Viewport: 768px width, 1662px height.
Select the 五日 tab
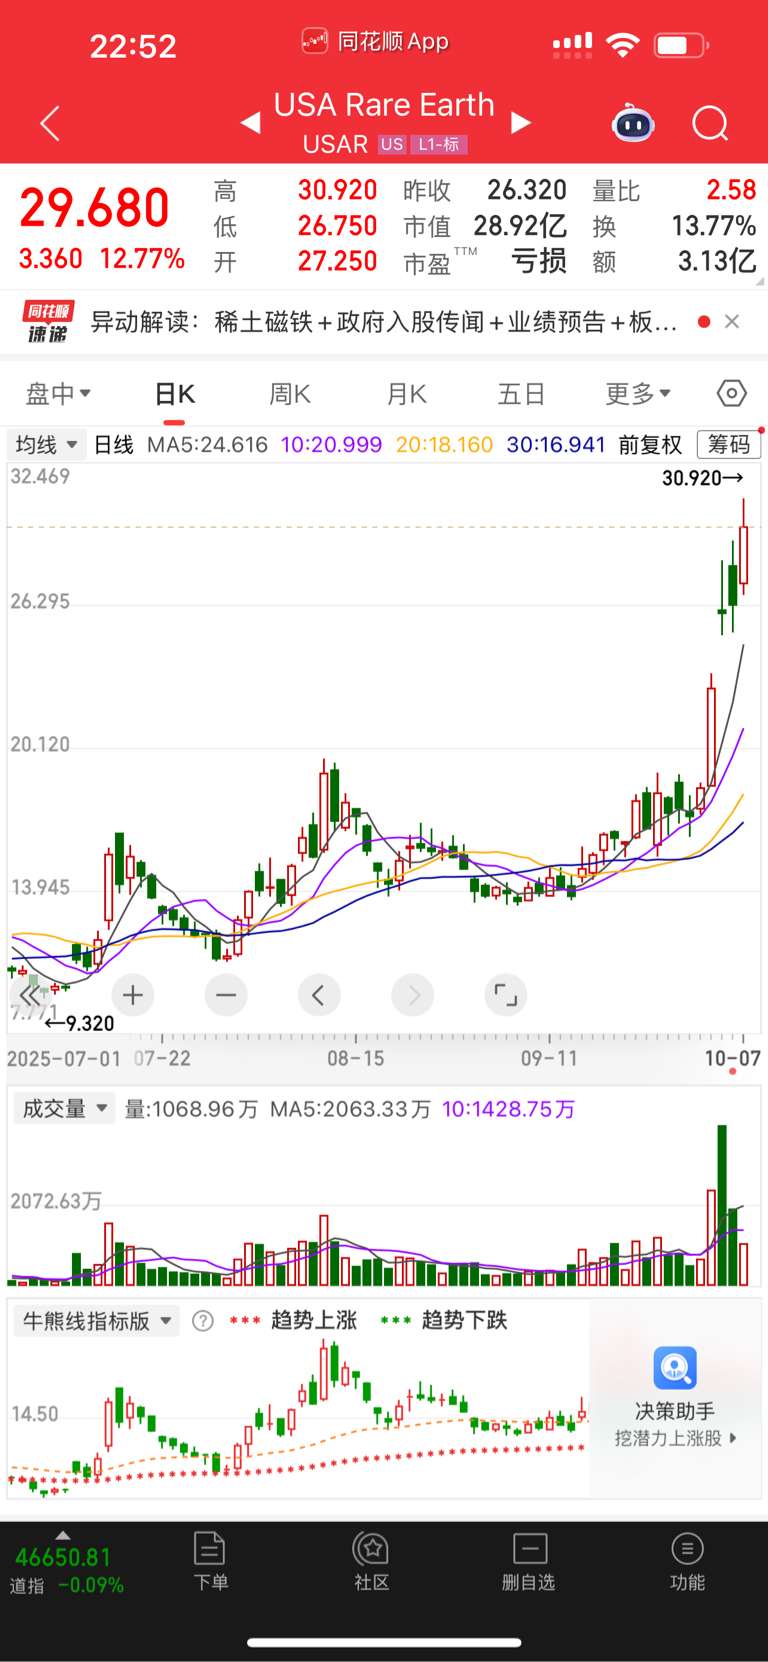coord(521,394)
